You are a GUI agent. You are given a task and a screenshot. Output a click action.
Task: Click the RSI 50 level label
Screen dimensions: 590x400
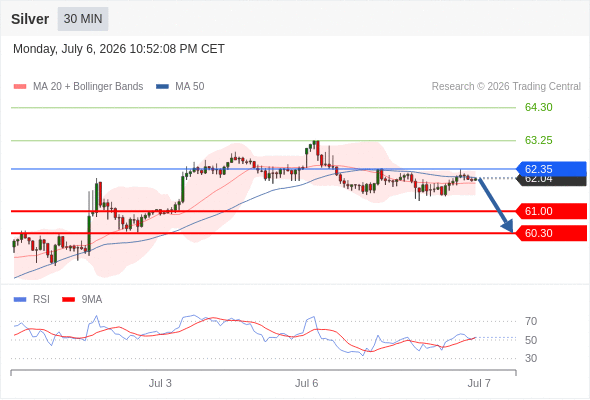[531, 340]
